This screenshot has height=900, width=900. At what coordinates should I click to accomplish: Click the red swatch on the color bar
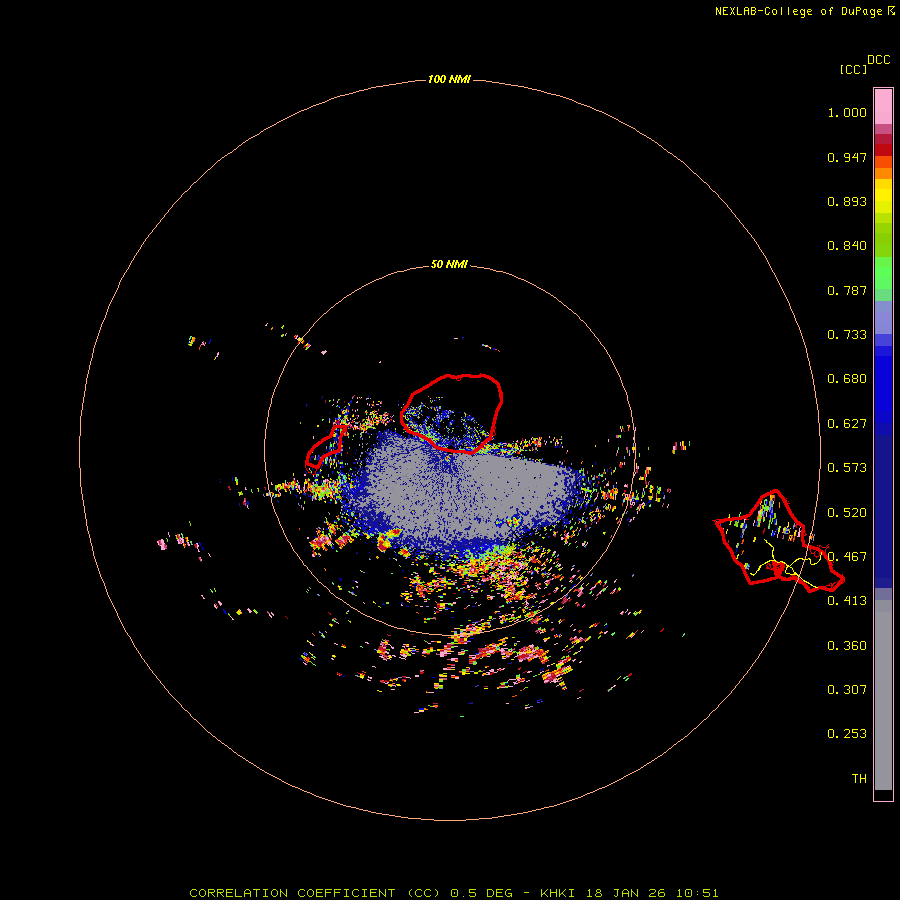pos(883,149)
